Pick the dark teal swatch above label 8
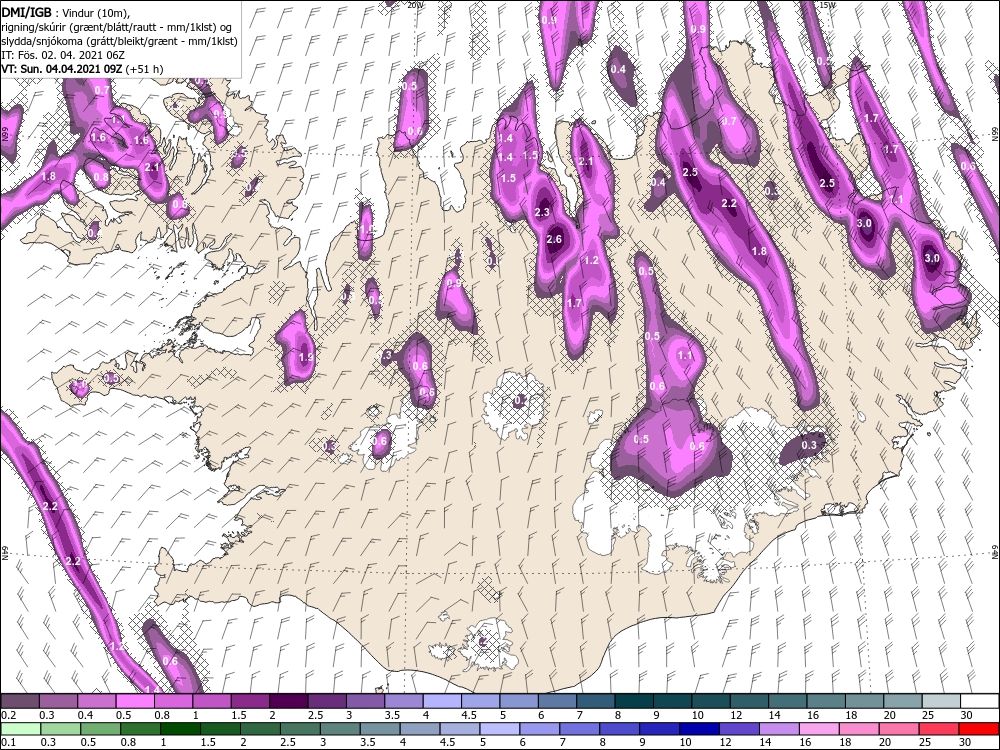The image size is (1000, 750). (x=634, y=702)
